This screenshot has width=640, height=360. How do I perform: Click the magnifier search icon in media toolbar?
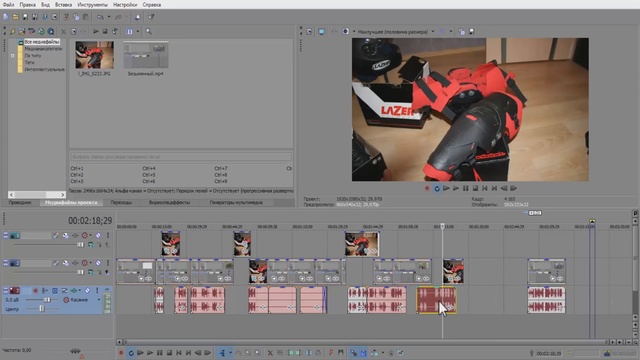click(149, 31)
